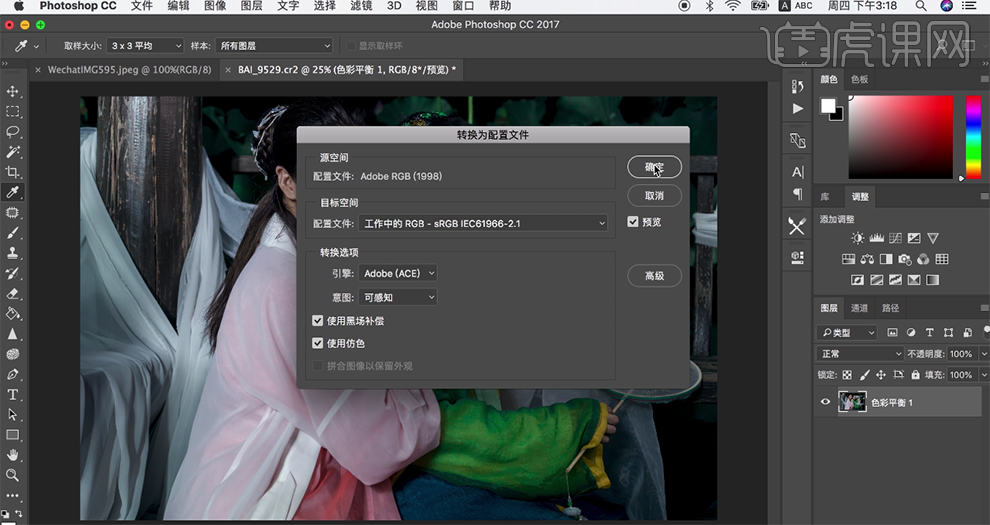Select the Paint Bucket tool
The height and width of the screenshot is (525, 990).
coord(13,314)
